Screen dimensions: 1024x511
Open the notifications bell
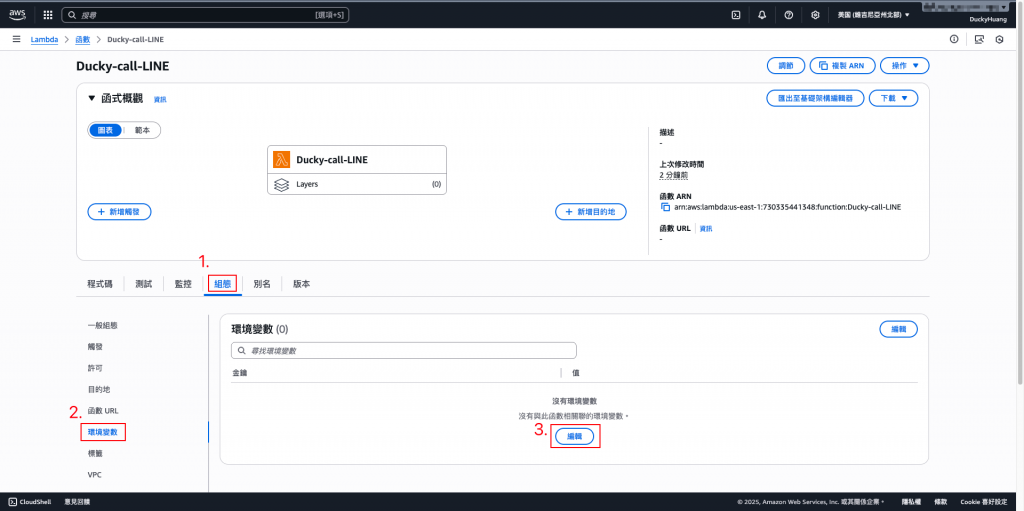pos(762,14)
